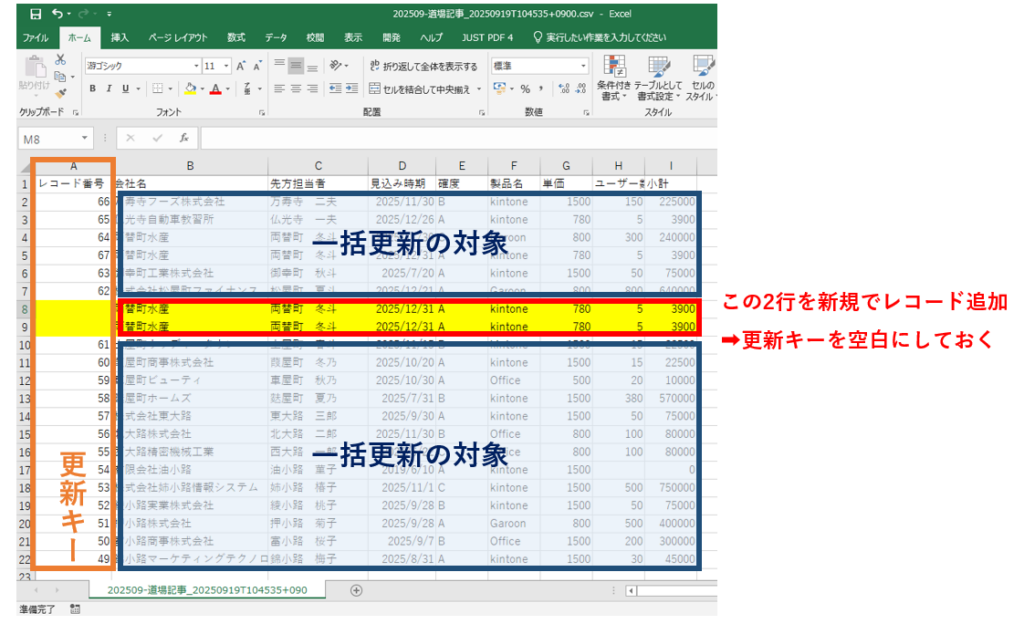Click the Save icon in the quick access toolbar
Screen dimensions: 1024x624
(x=35, y=14)
